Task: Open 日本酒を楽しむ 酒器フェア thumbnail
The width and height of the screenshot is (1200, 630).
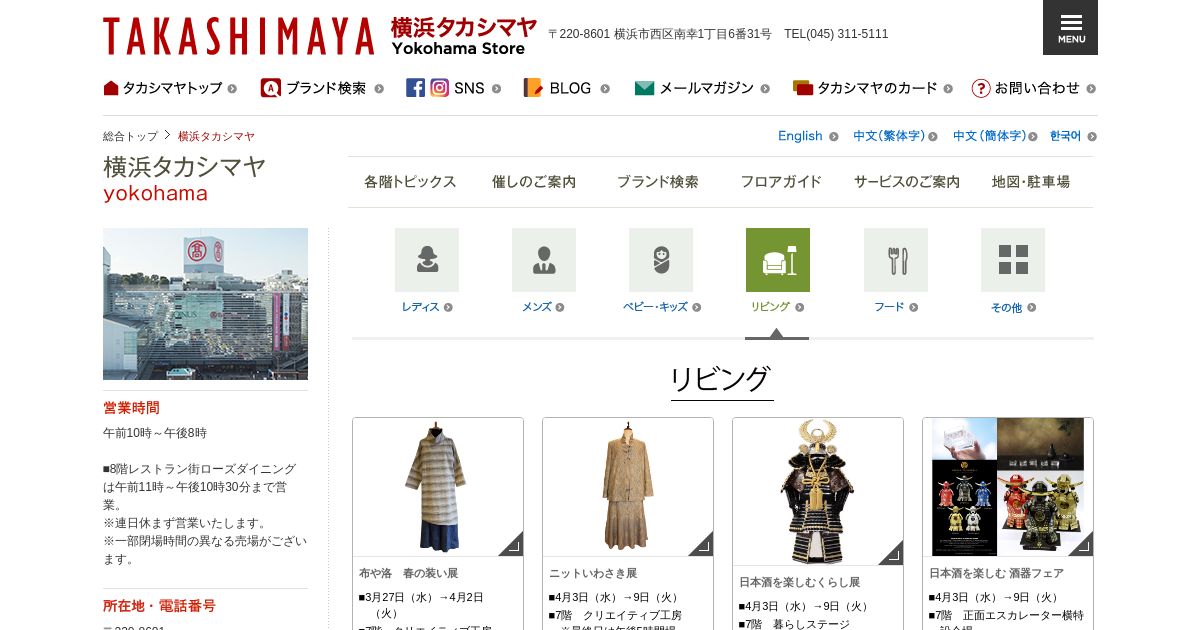Action: pyautogui.click(x=1008, y=487)
